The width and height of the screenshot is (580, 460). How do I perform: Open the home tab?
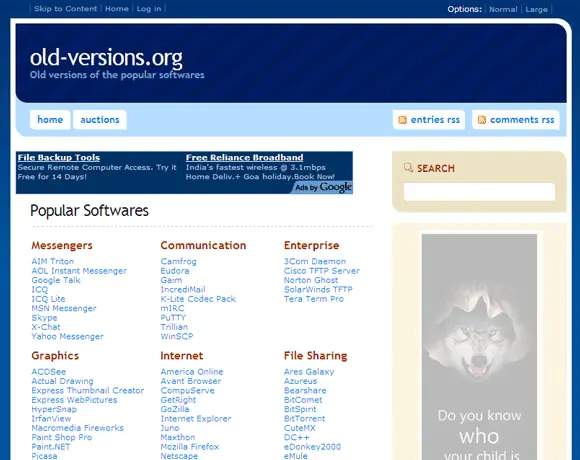50,120
